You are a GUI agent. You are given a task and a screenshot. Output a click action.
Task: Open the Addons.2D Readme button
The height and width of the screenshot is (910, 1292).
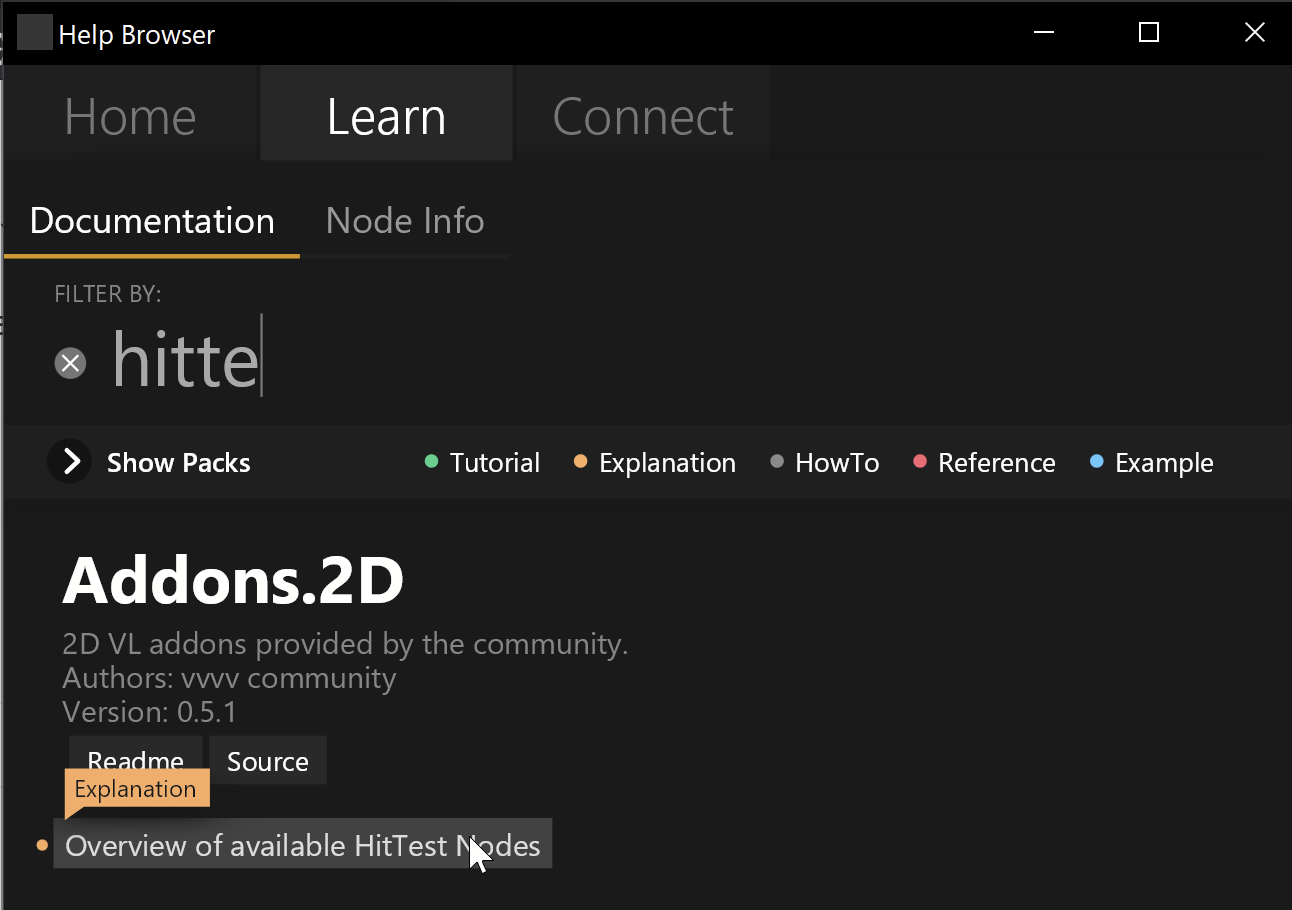[136, 756]
